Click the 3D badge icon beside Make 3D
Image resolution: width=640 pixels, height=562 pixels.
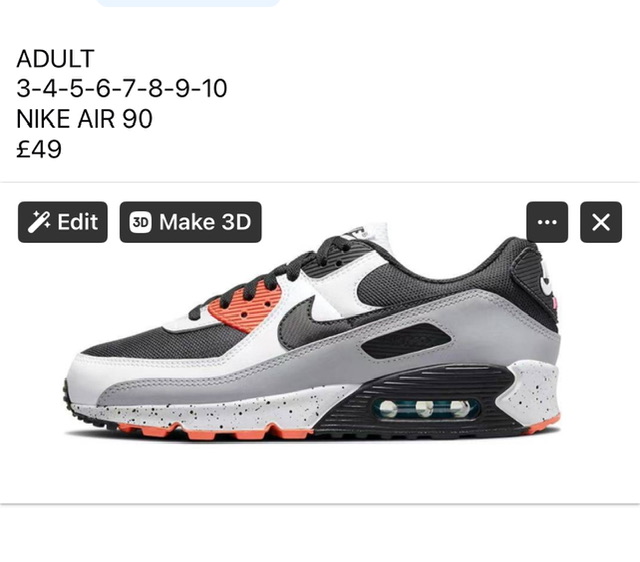(140, 222)
